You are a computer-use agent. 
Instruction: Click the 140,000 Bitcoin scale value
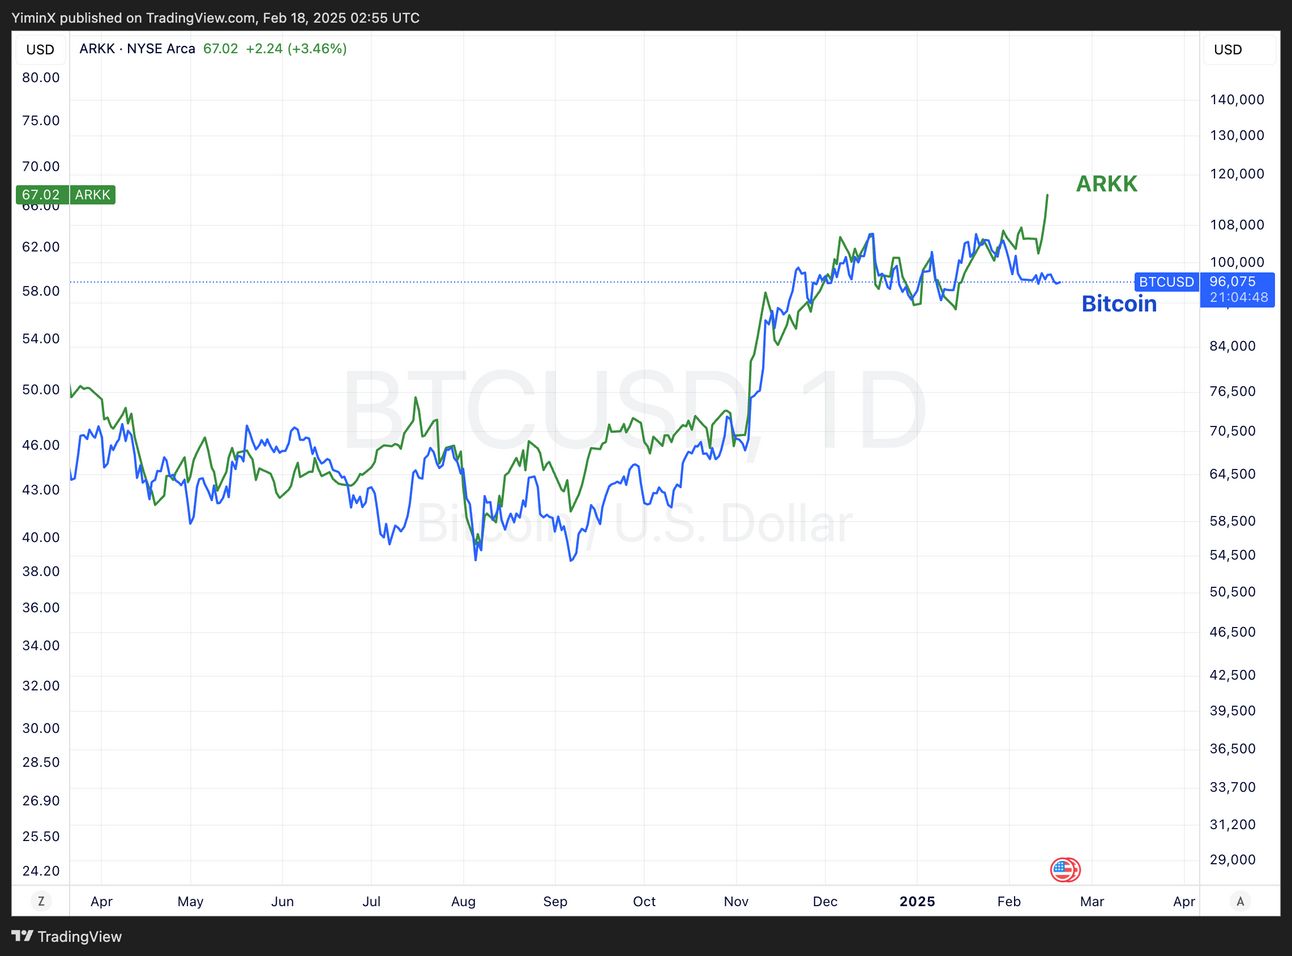pyautogui.click(x=1237, y=99)
